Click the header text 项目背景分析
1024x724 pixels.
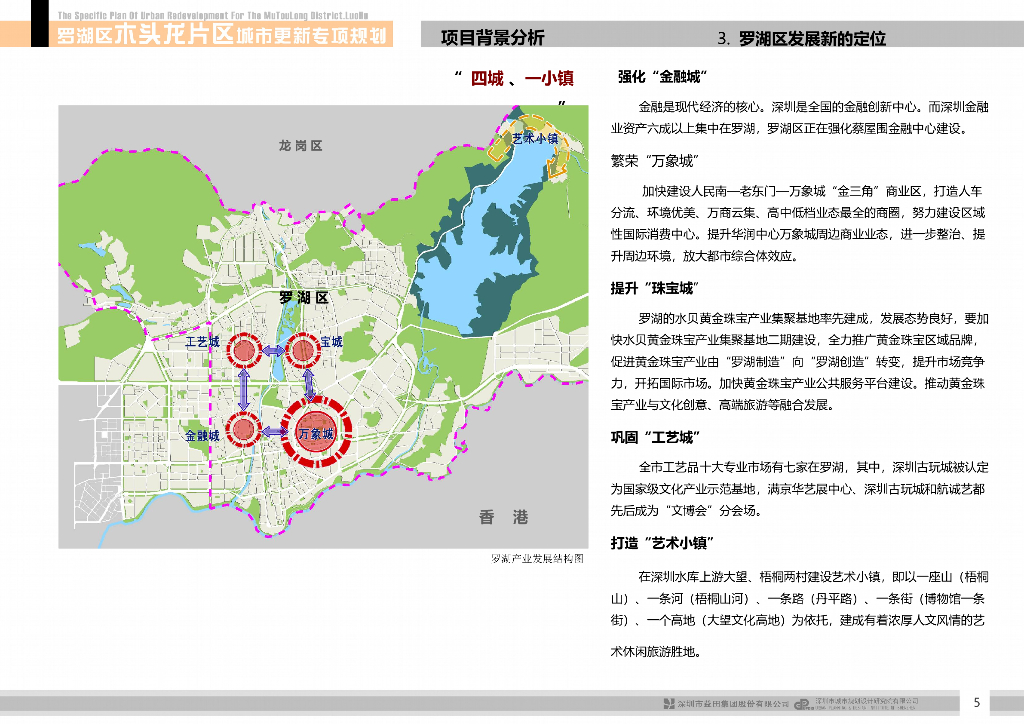point(492,38)
